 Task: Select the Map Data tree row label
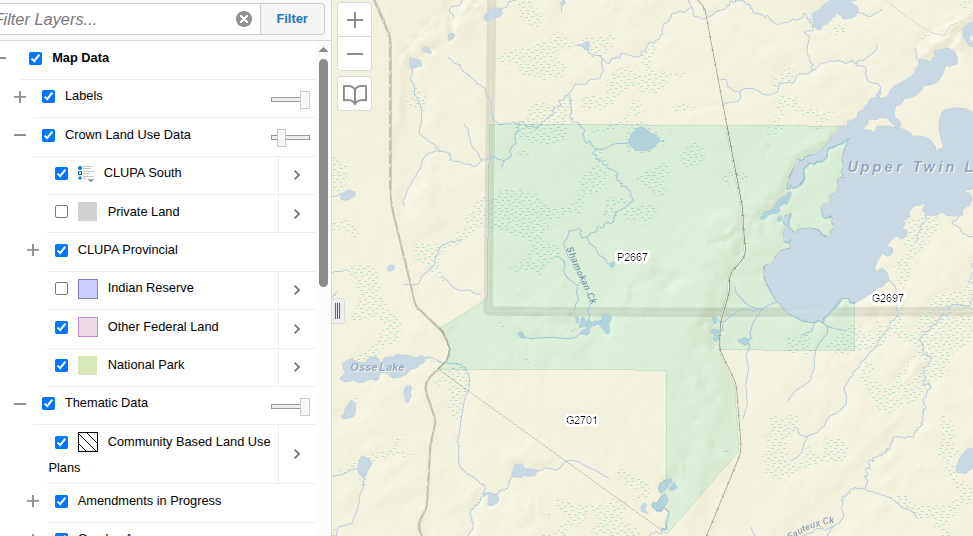pos(81,58)
